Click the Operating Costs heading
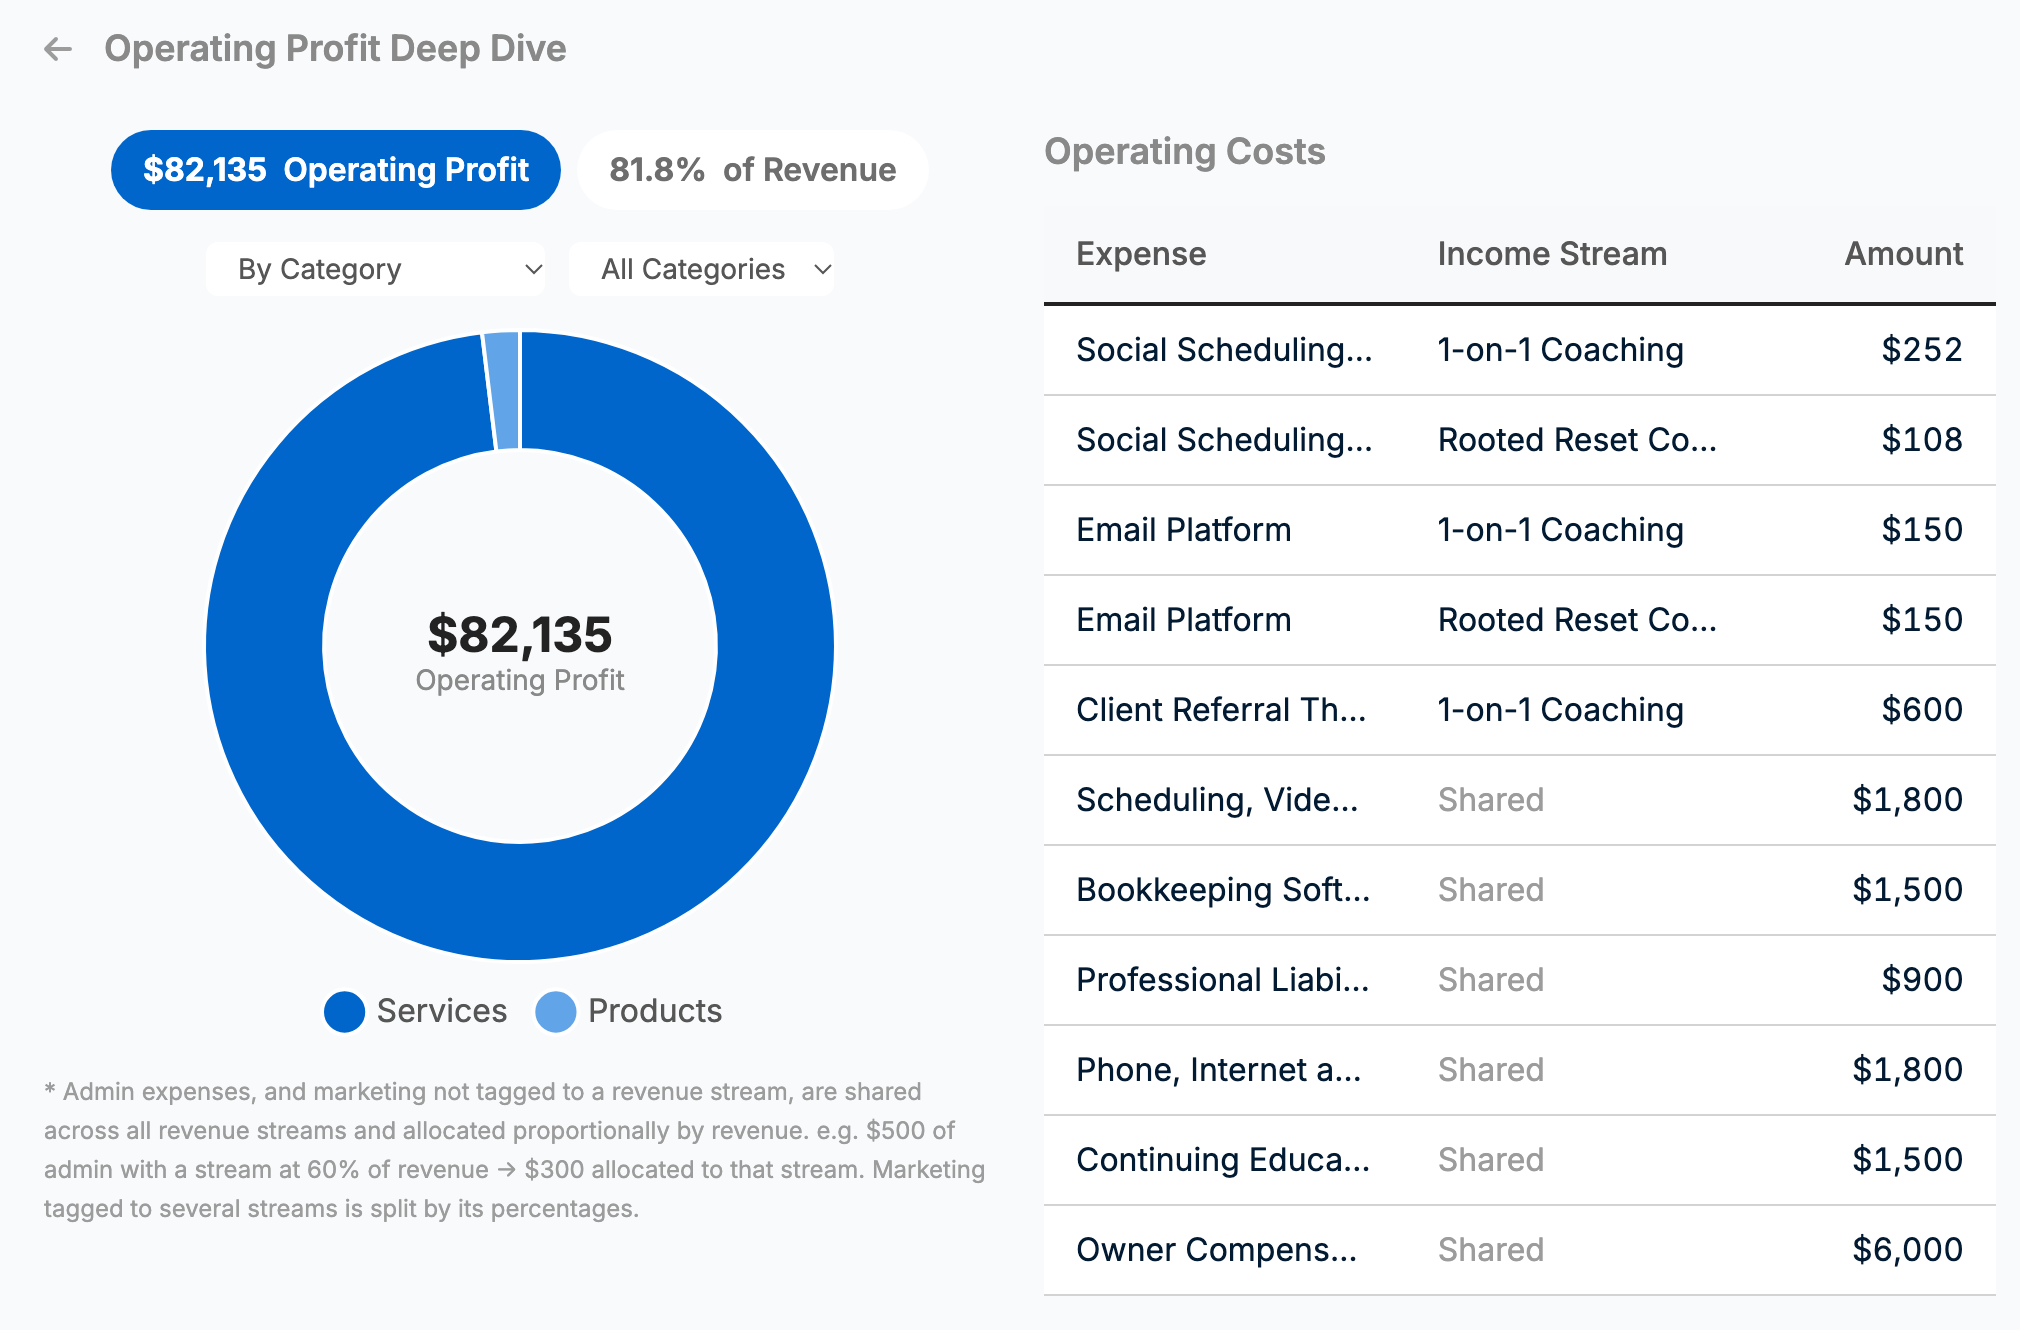The width and height of the screenshot is (2020, 1330). pyautogui.click(x=1184, y=152)
